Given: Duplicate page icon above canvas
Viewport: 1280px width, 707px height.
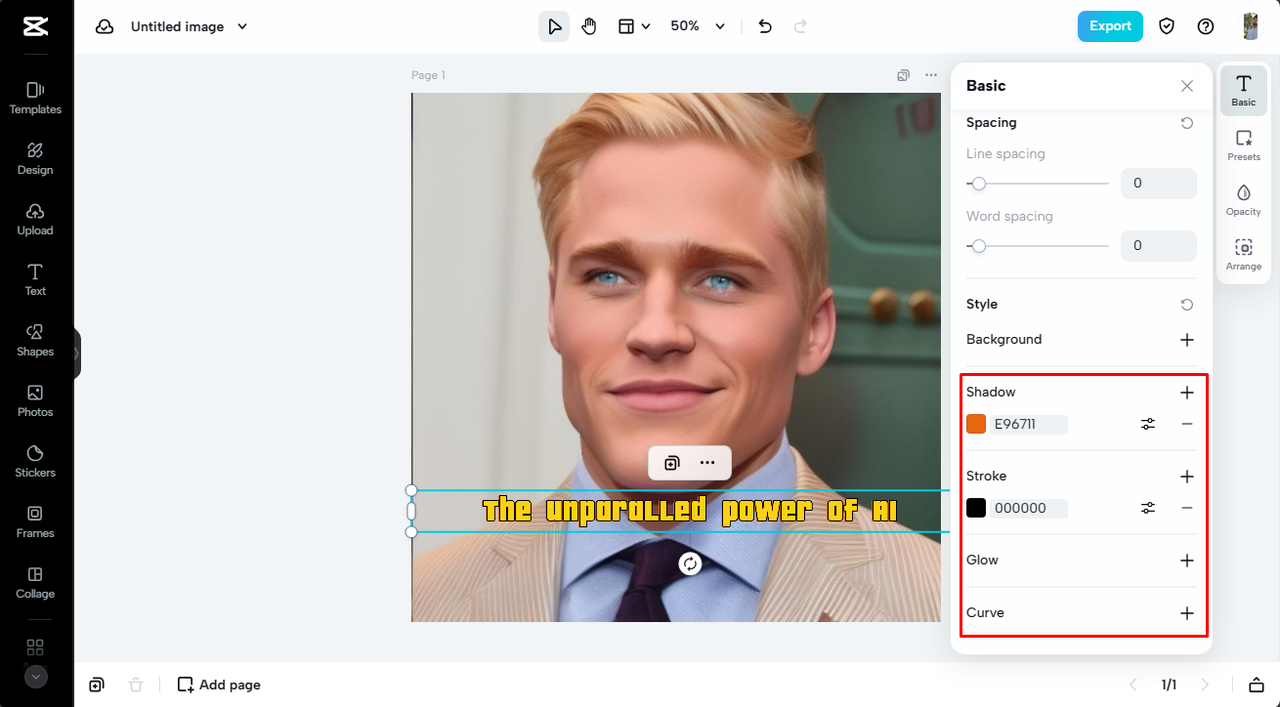Looking at the screenshot, I should (x=903, y=75).
